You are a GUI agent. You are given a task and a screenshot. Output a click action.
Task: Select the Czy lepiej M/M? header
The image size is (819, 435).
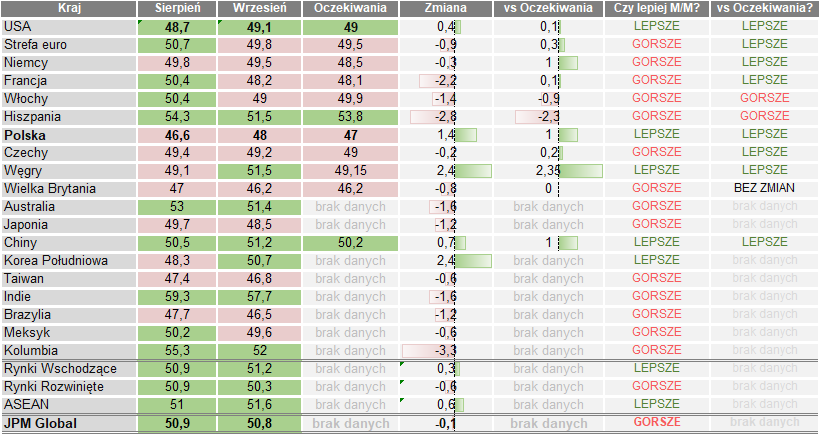click(x=656, y=8)
